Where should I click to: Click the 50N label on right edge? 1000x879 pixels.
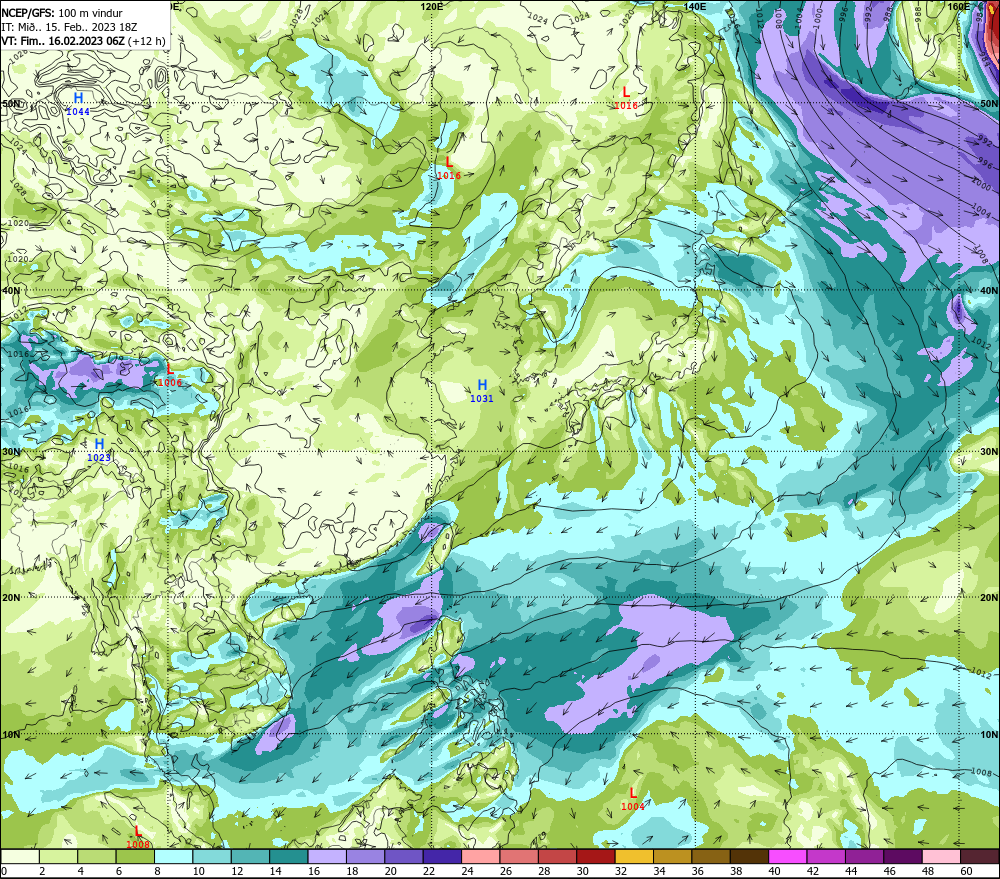tap(989, 103)
